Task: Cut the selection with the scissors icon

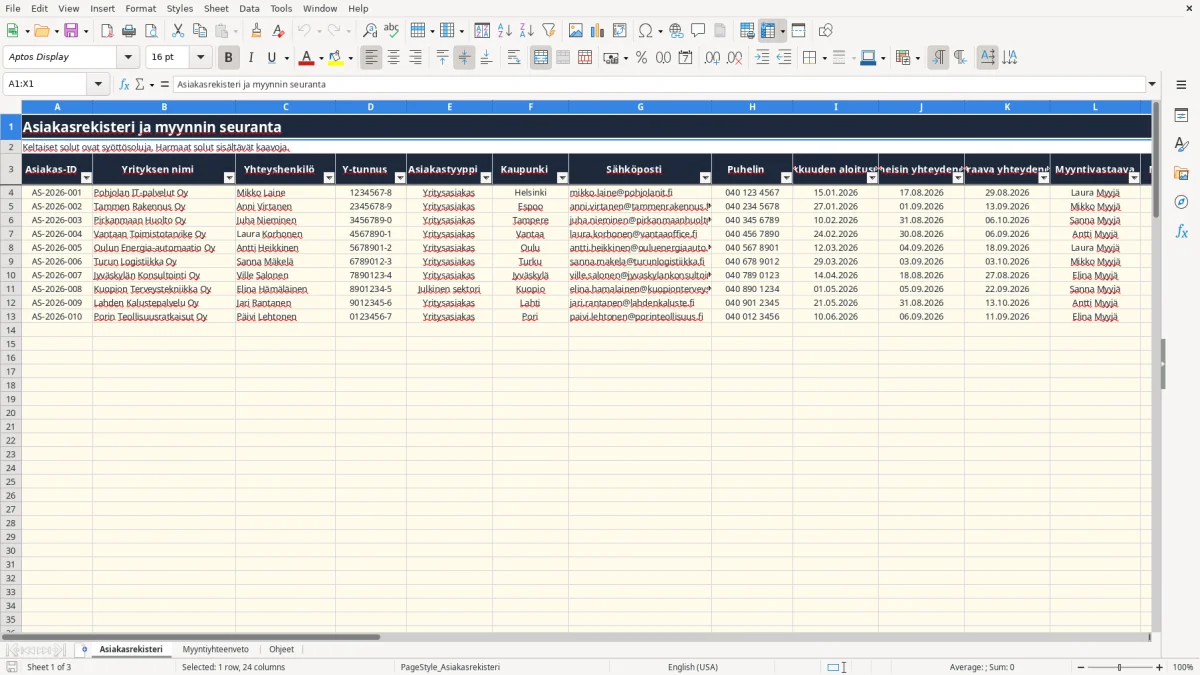Action: pyautogui.click(x=178, y=31)
